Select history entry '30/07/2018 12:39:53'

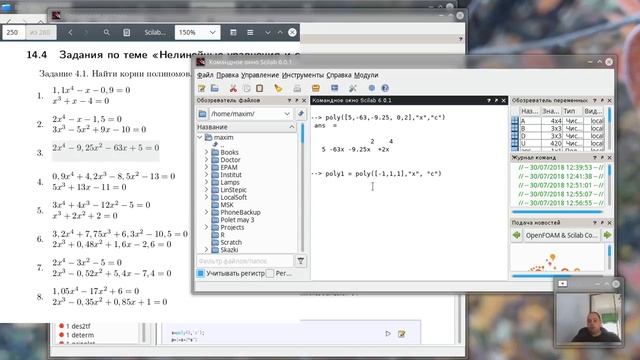click(x=561, y=167)
